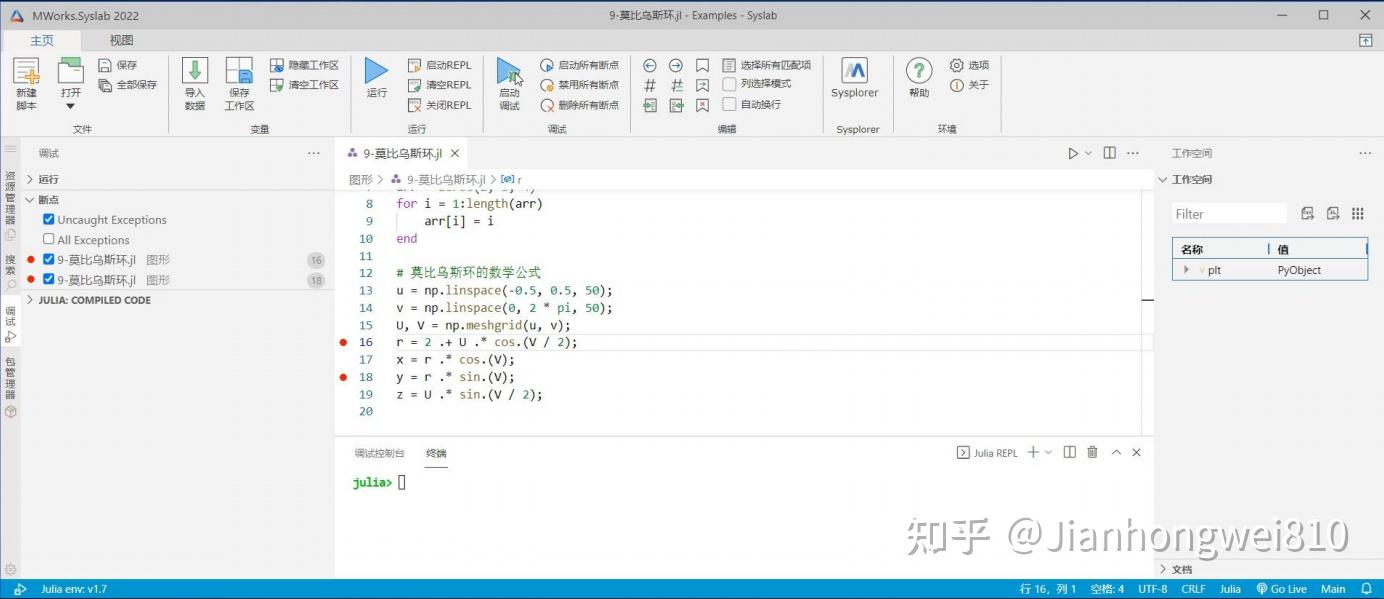The height and width of the screenshot is (599, 1384).
Task: Open the 打开 dropdown arrow
Action: click(x=70, y=106)
